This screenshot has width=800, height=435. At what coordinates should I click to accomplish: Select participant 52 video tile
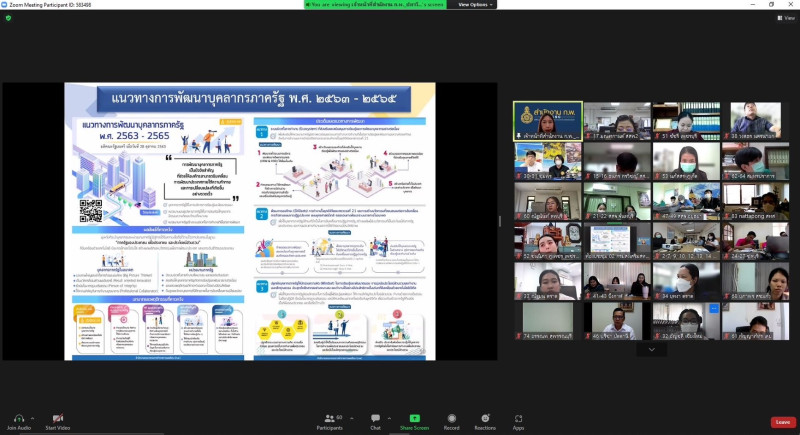click(x=547, y=241)
